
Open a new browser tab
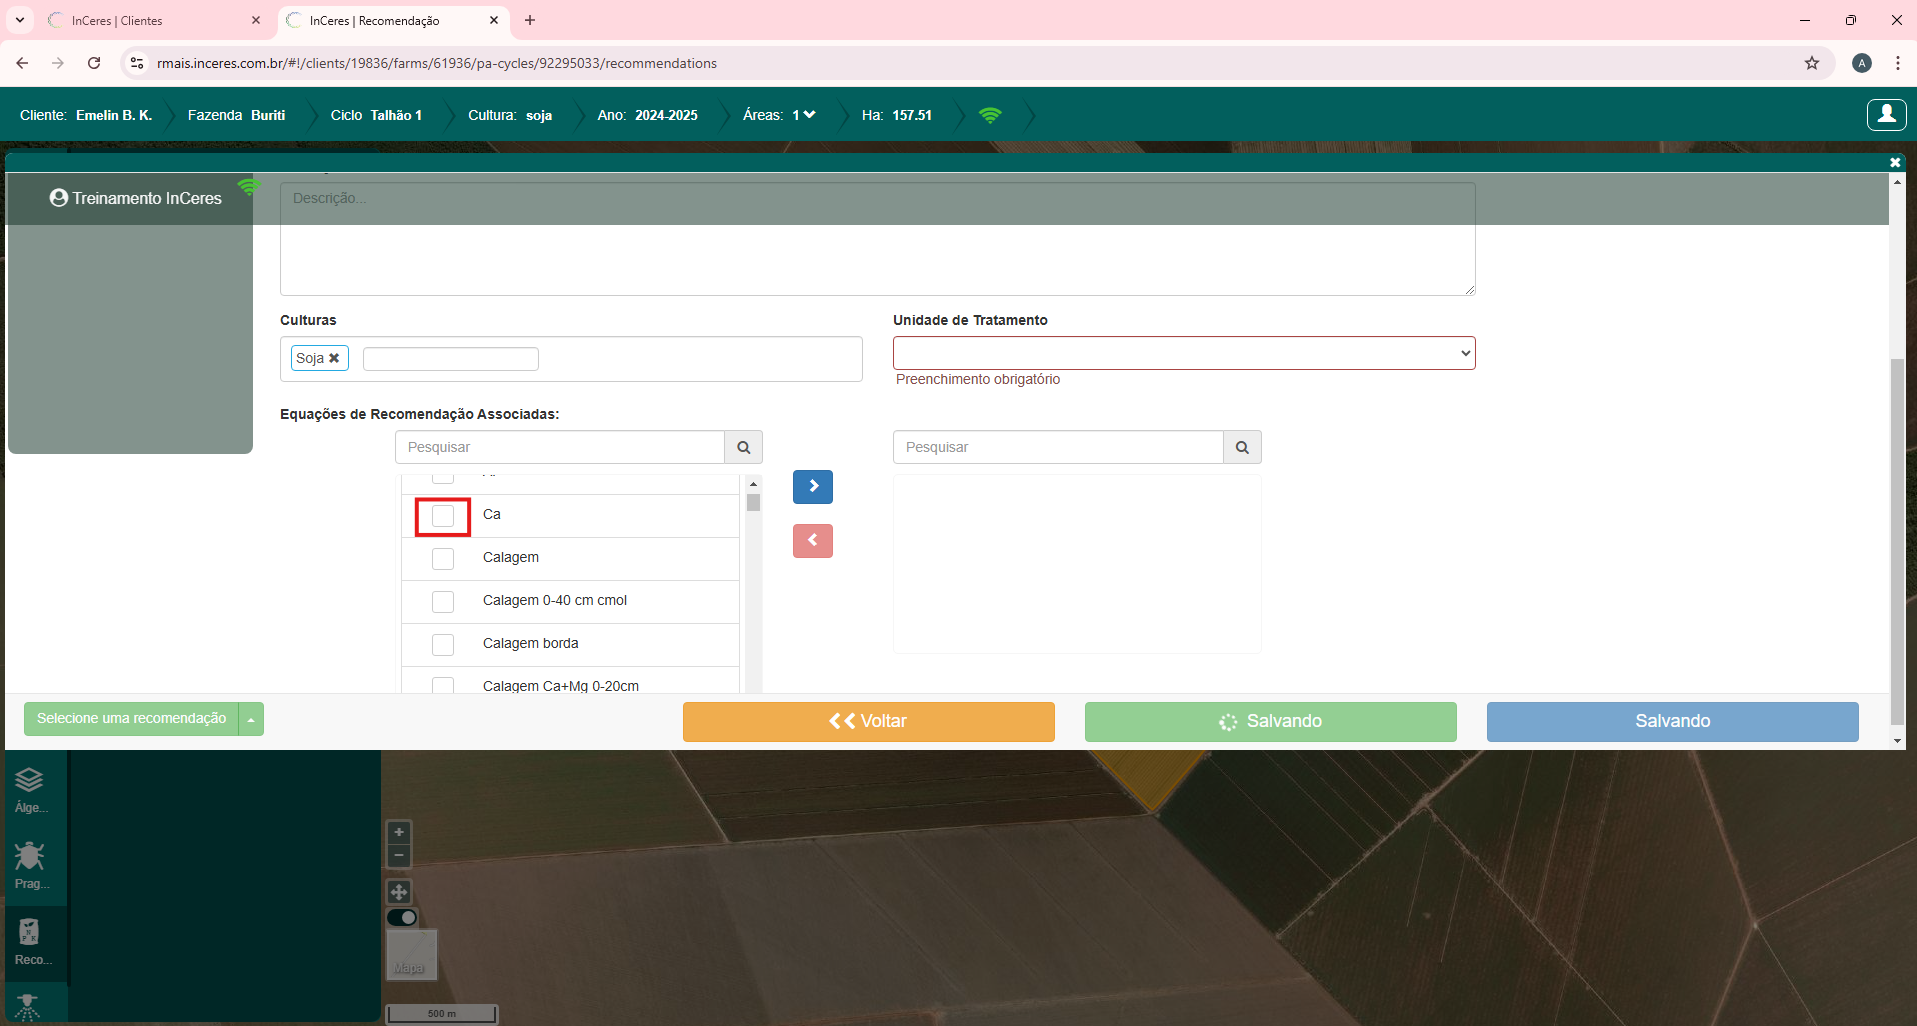click(530, 20)
